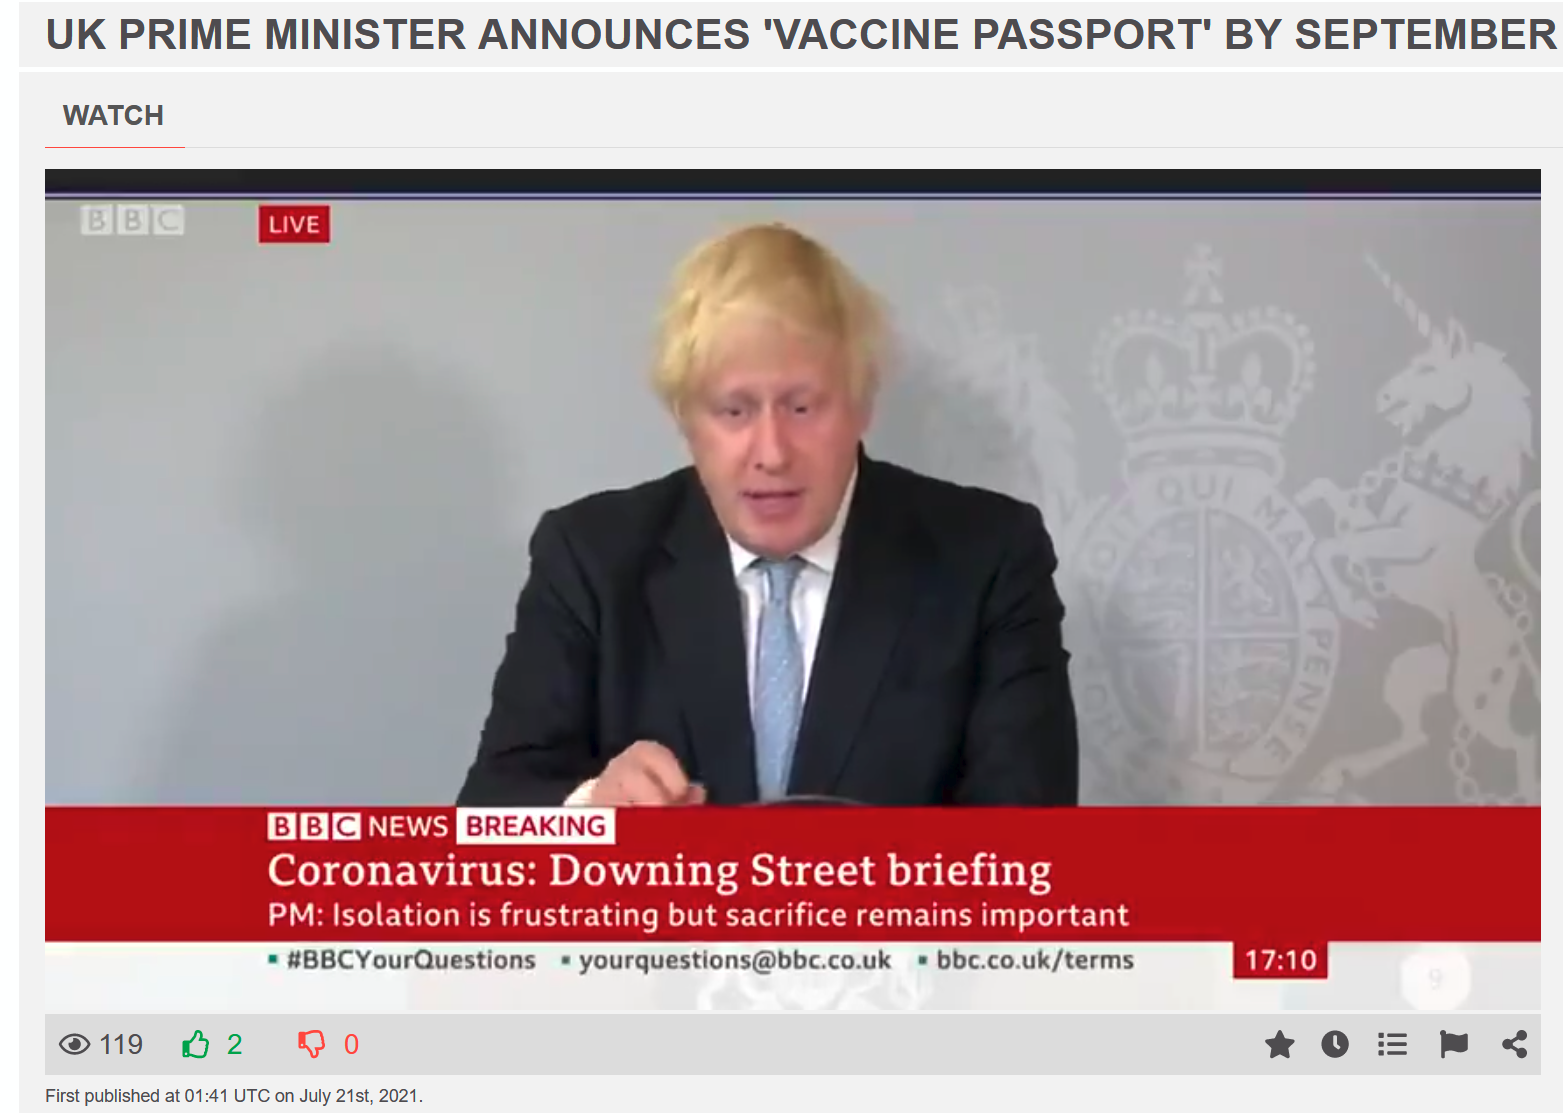Flag this video using the flag icon

[1453, 1045]
